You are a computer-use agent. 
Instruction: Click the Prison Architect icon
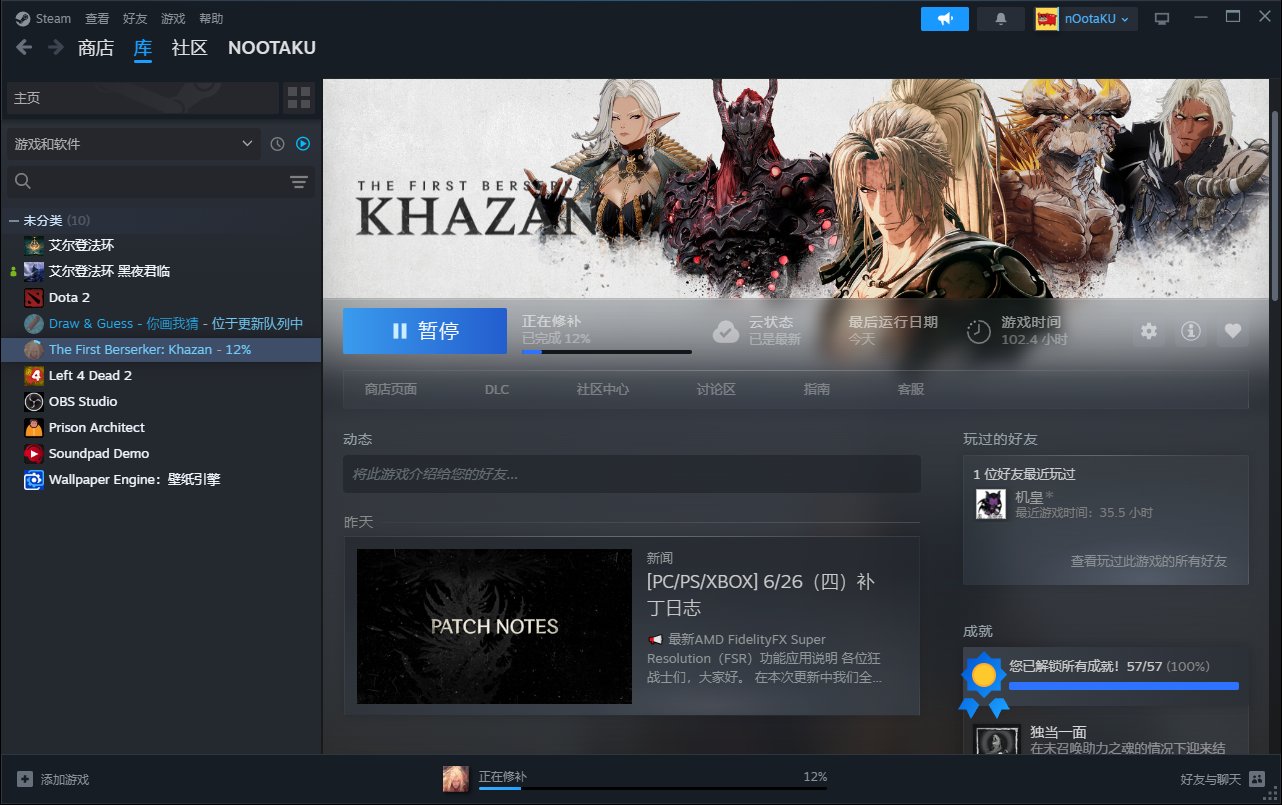point(34,427)
